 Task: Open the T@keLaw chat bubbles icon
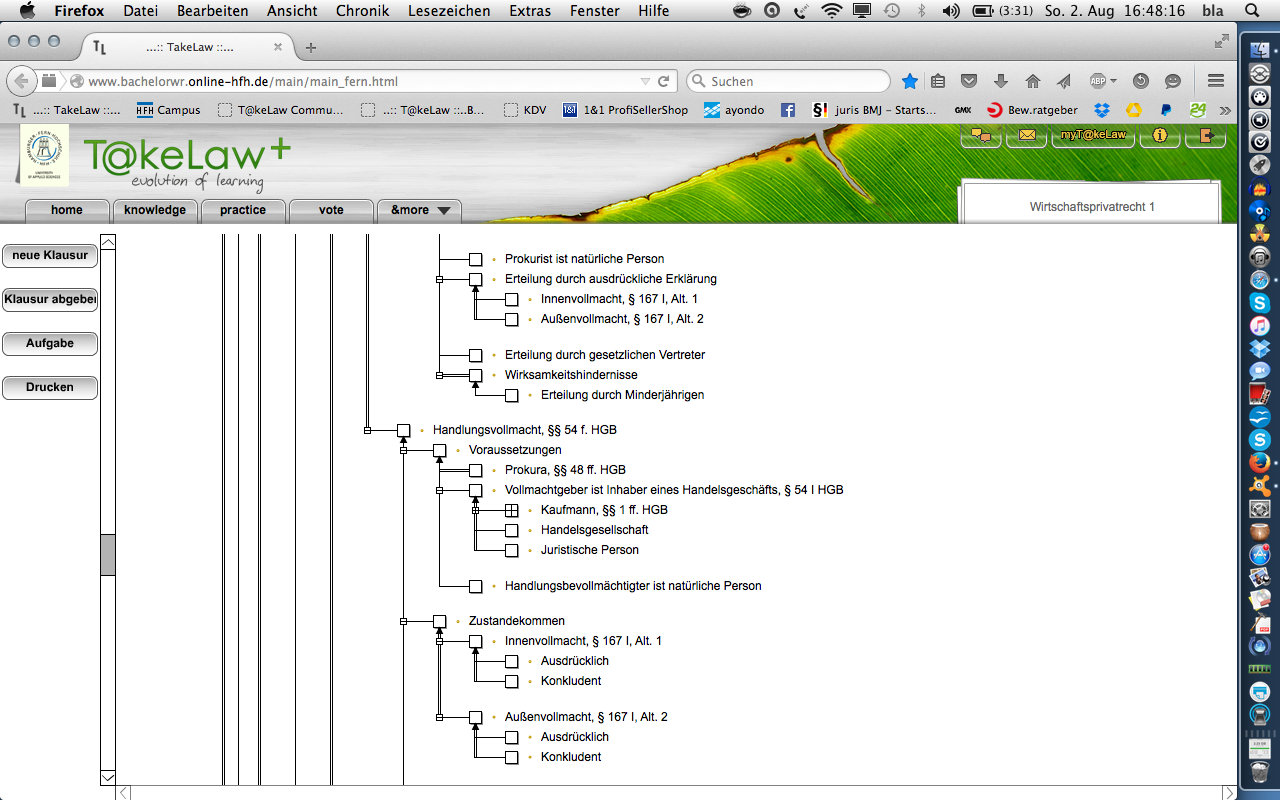(981, 136)
